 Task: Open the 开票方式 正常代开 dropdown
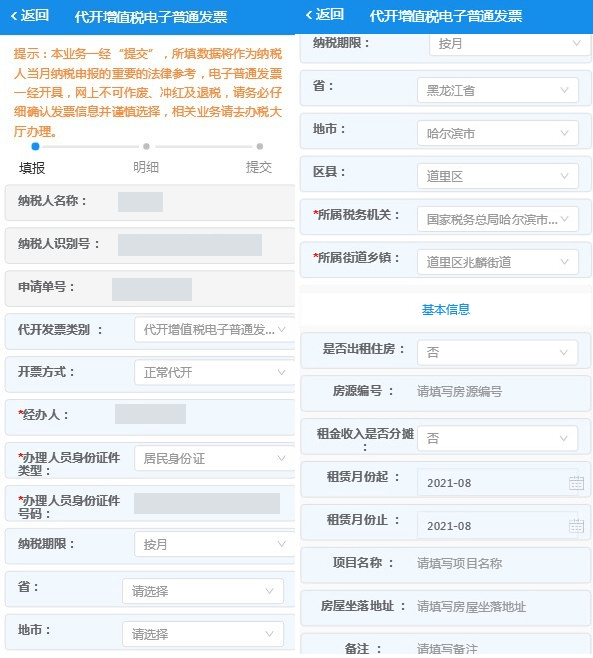tap(214, 372)
